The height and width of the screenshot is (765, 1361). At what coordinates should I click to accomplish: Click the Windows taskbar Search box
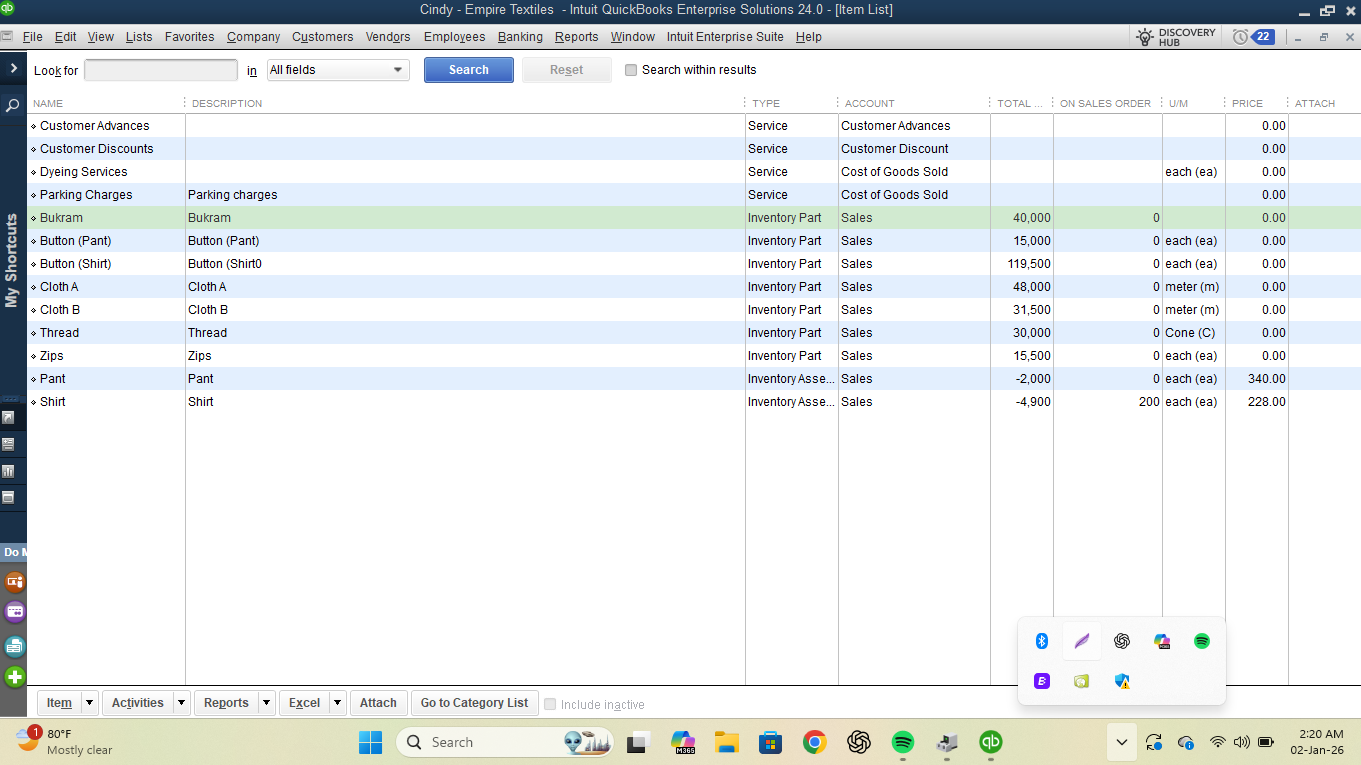[x=505, y=742]
